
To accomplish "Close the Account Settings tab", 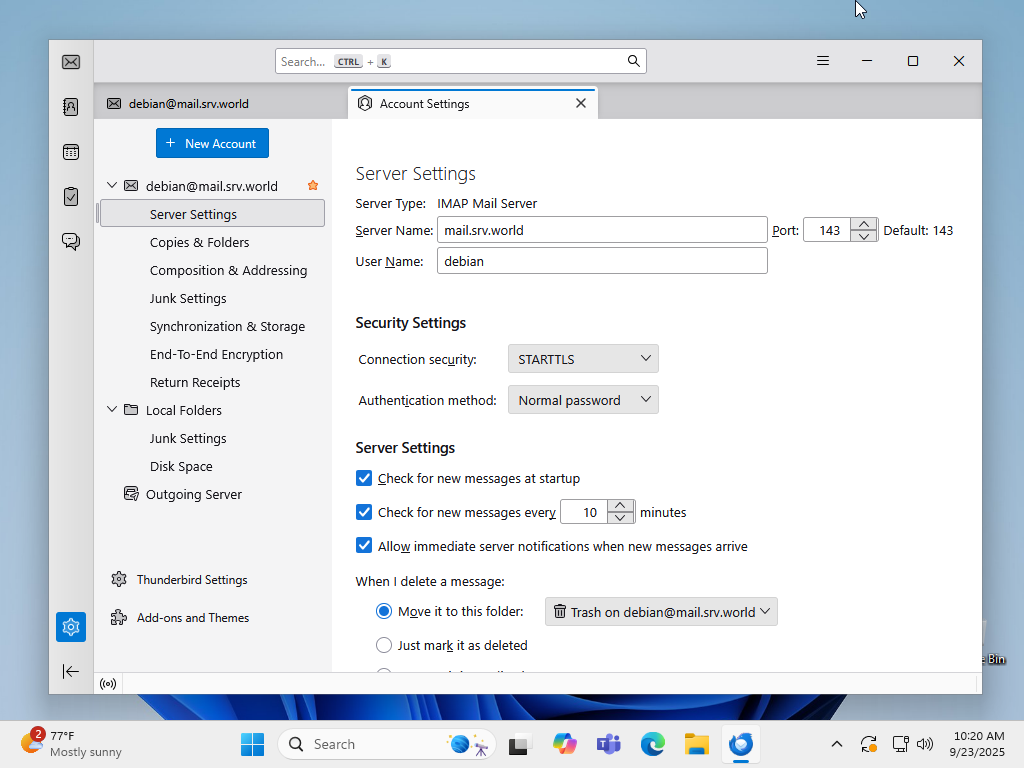I will (x=581, y=103).
